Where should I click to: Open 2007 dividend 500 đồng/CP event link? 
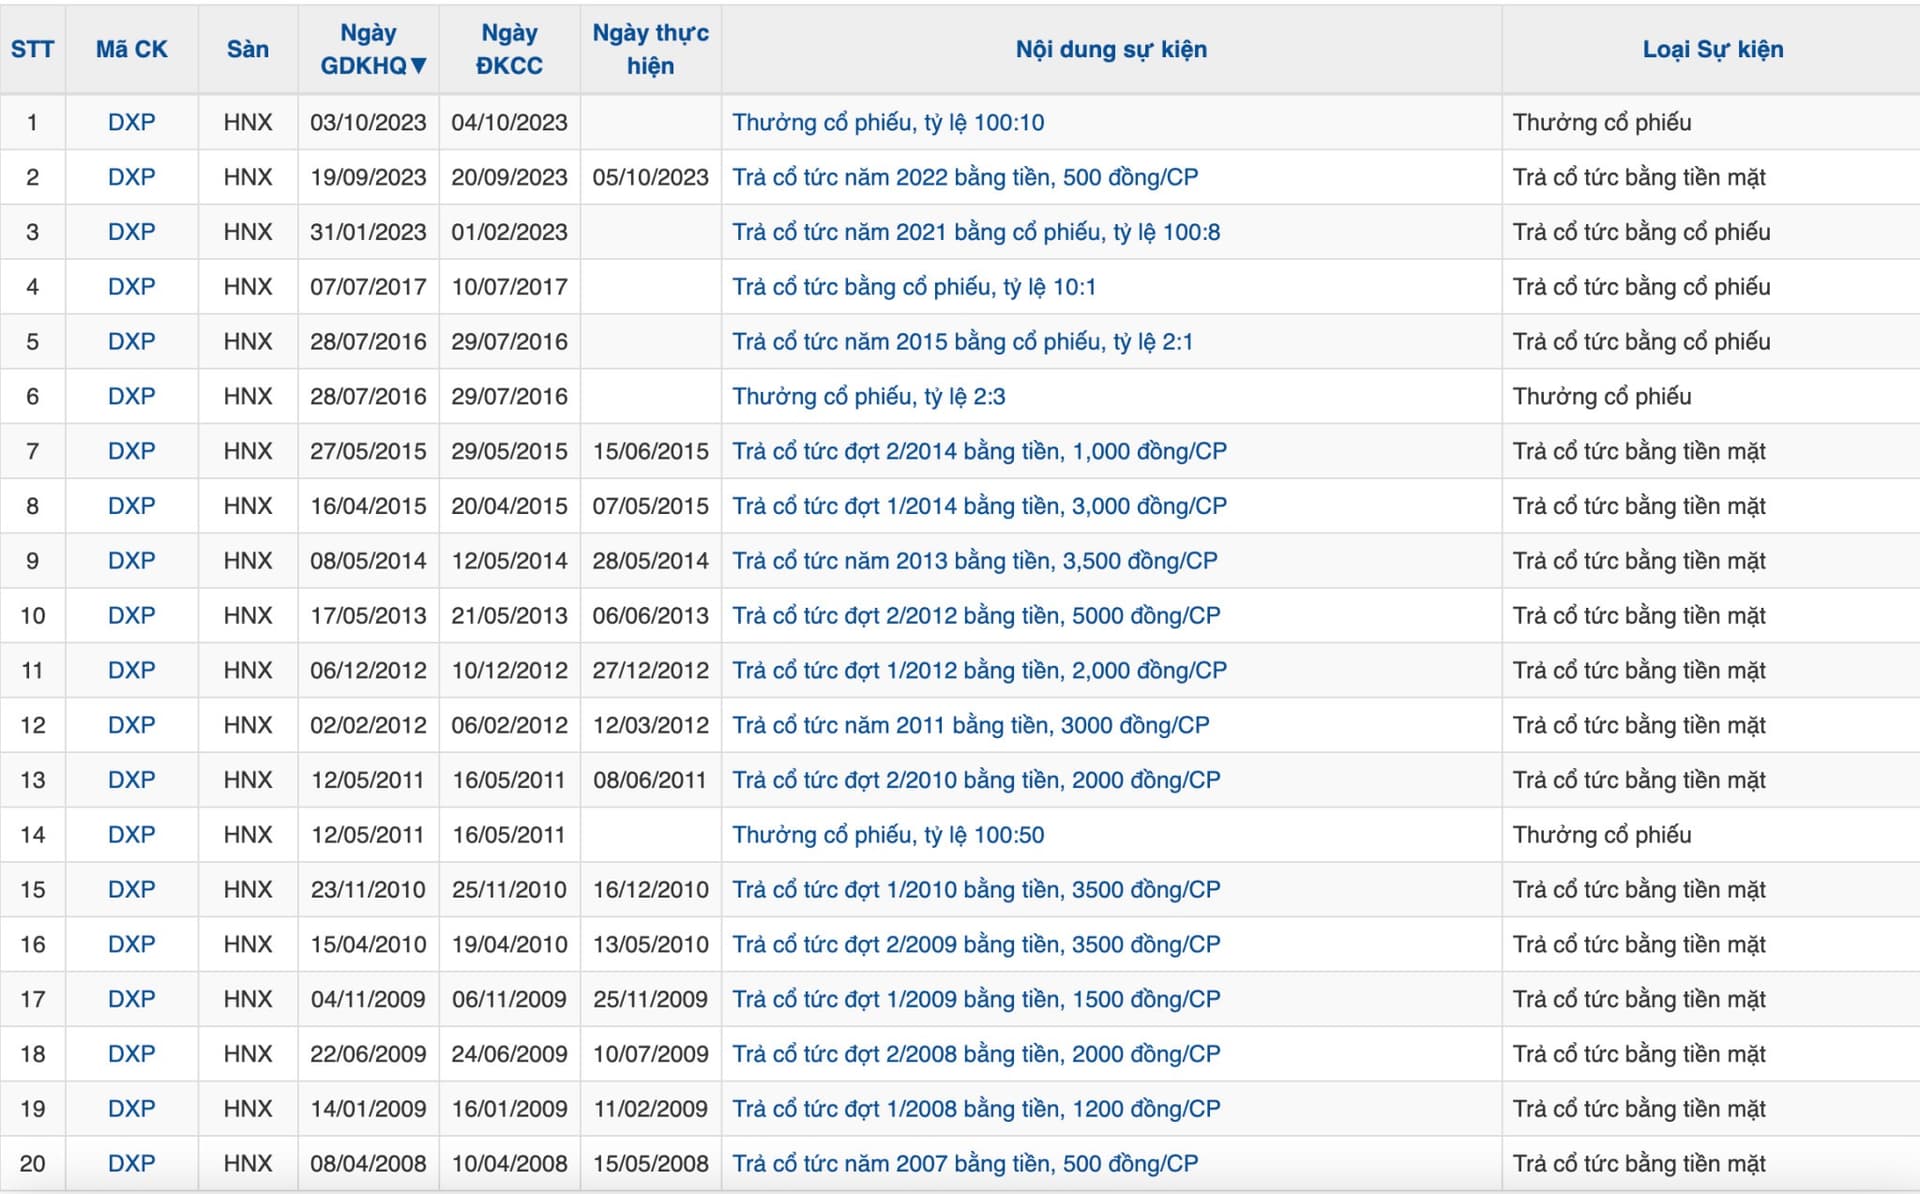964,1163
